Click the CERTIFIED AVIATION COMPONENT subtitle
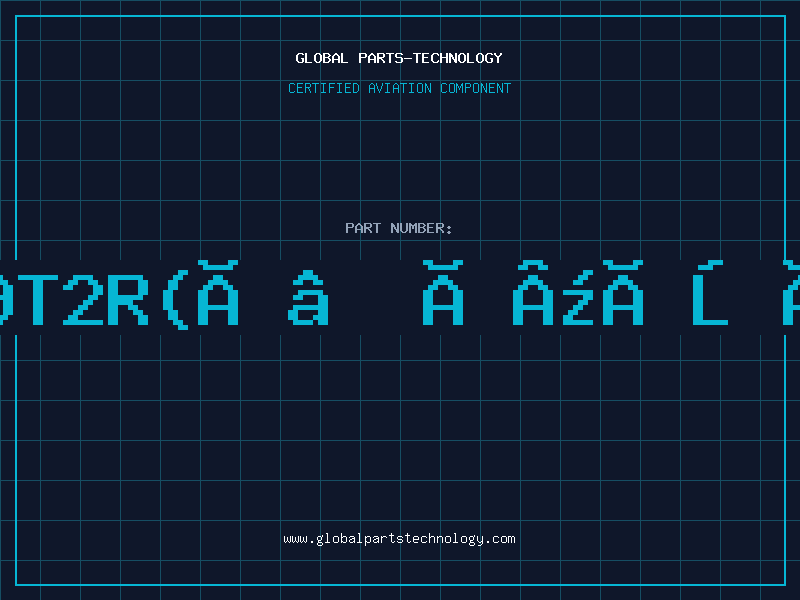Viewport: 800px width, 600px height. pyautogui.click(x=399, y=88)
